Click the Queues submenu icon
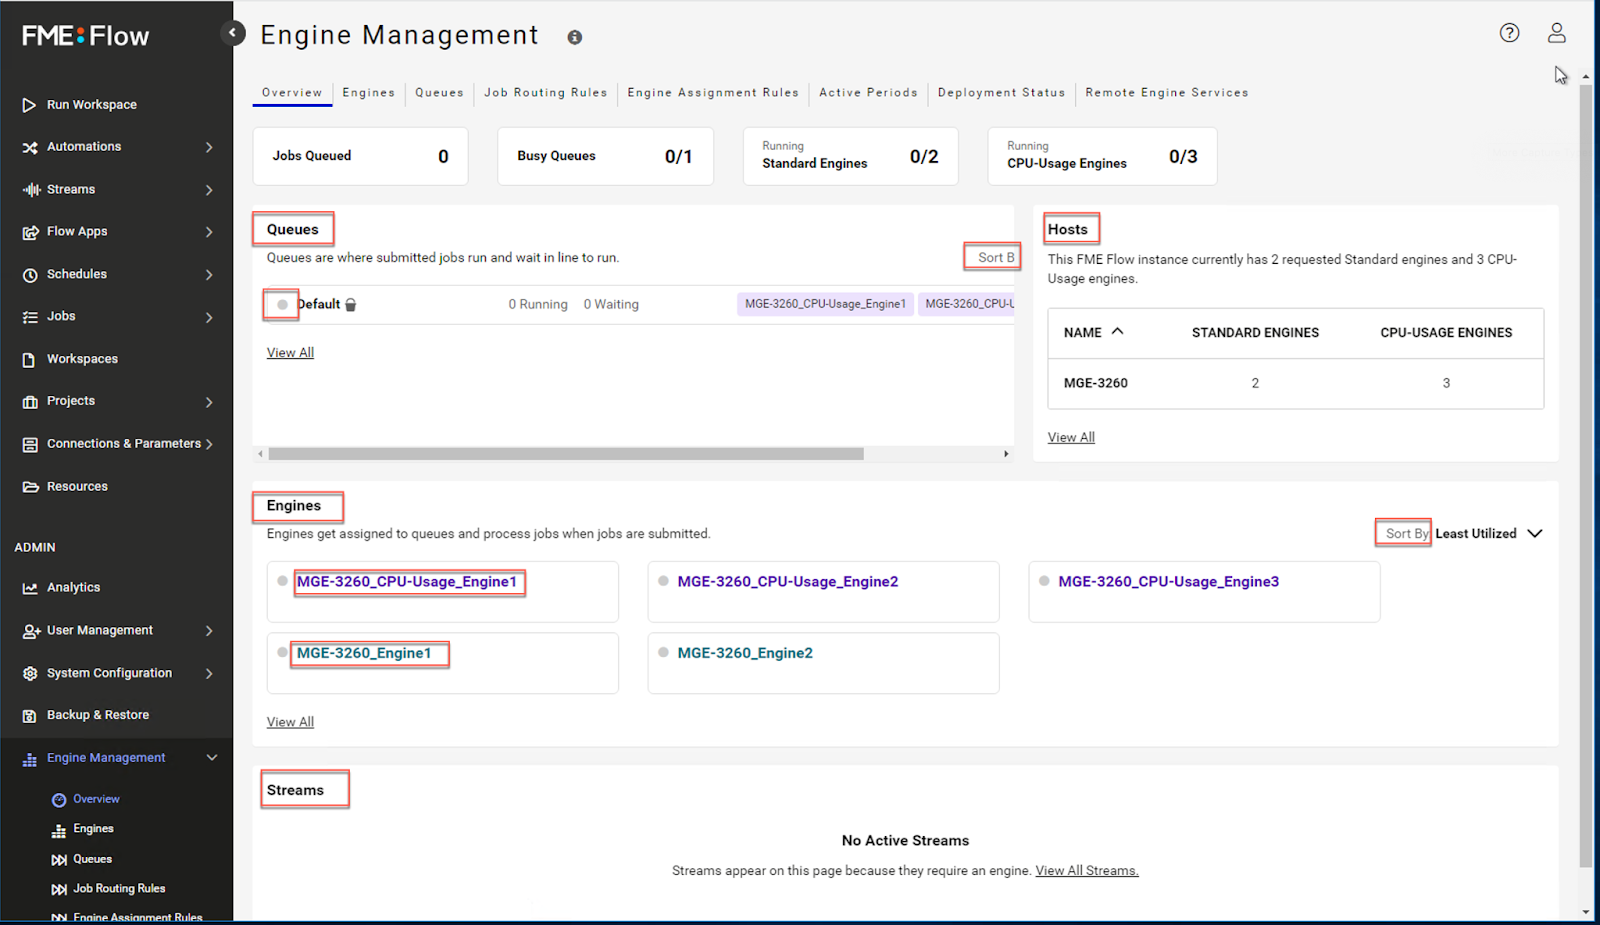This screenshot has height=925, width=1600. [59, 860]
